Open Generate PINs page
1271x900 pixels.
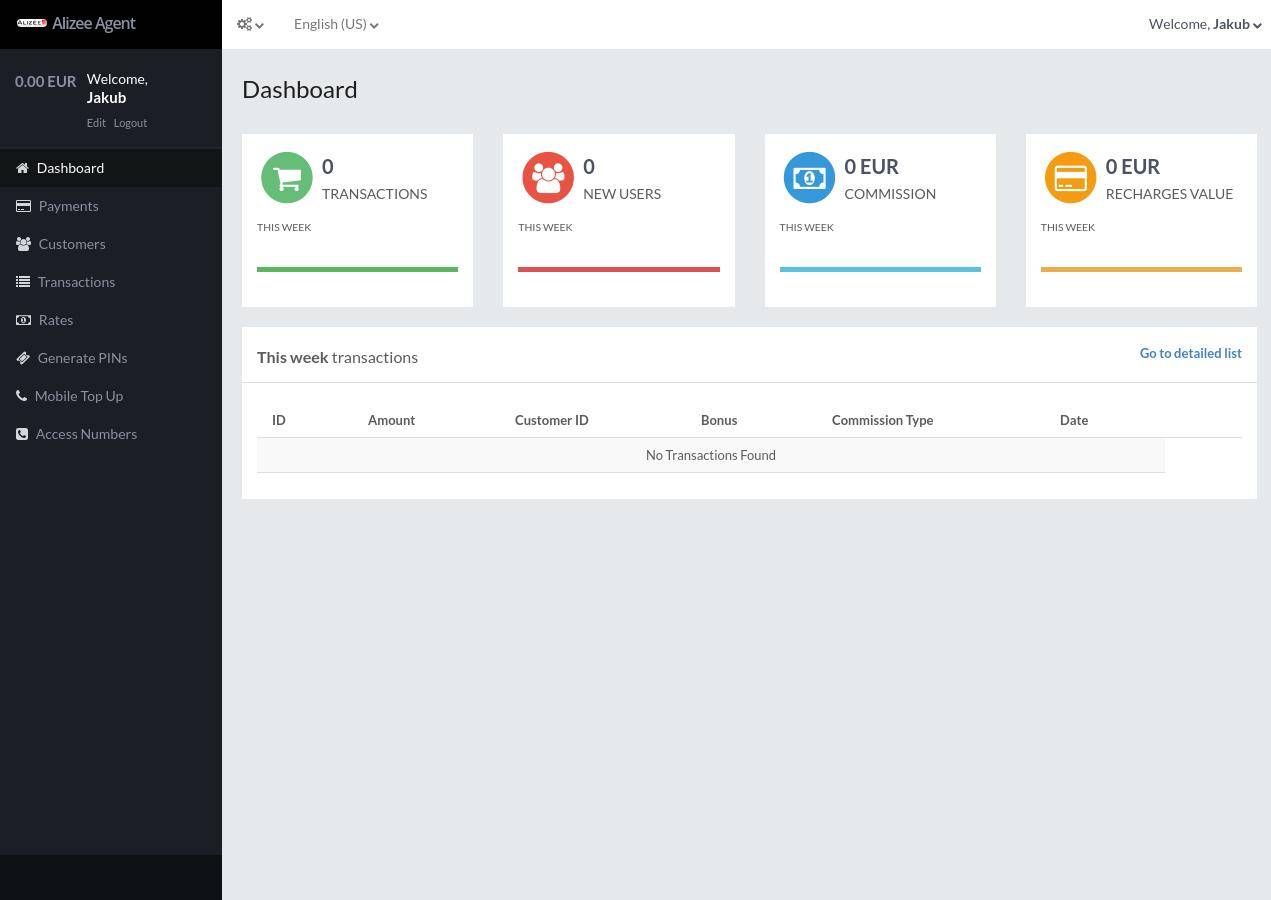pos(111,358)
